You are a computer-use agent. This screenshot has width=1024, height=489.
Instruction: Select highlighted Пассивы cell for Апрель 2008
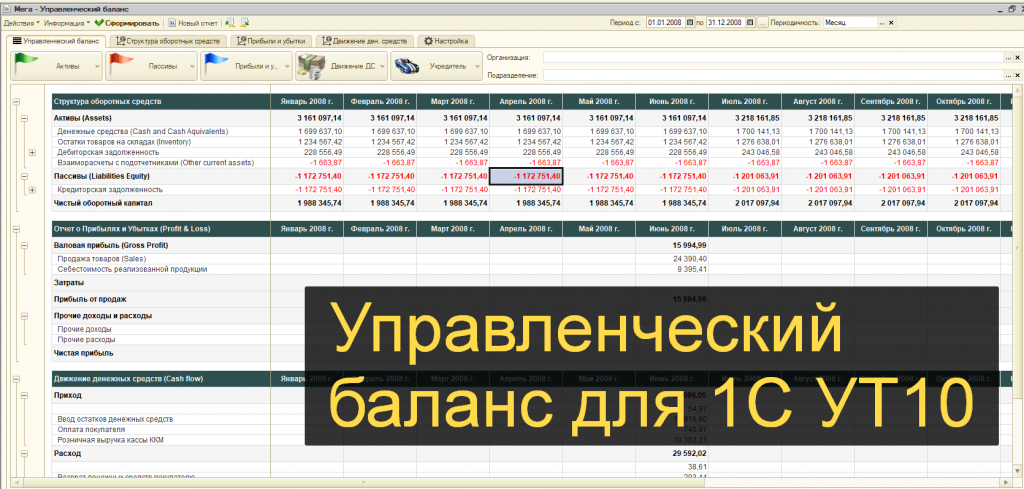pyautogui.click(x=526, y=176)
